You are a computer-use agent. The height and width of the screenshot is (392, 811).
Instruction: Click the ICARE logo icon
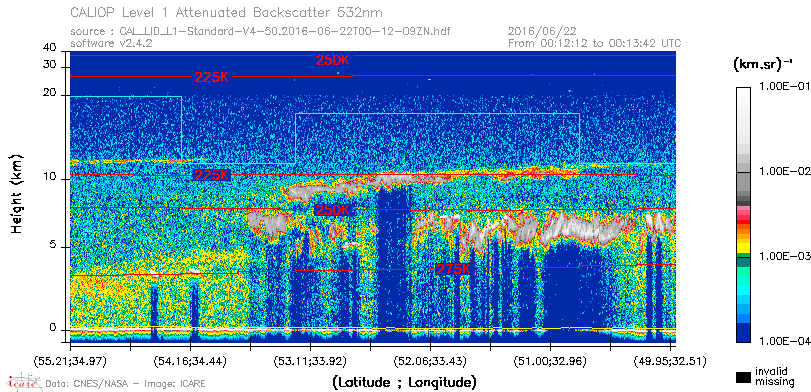[x=22, y=382]
